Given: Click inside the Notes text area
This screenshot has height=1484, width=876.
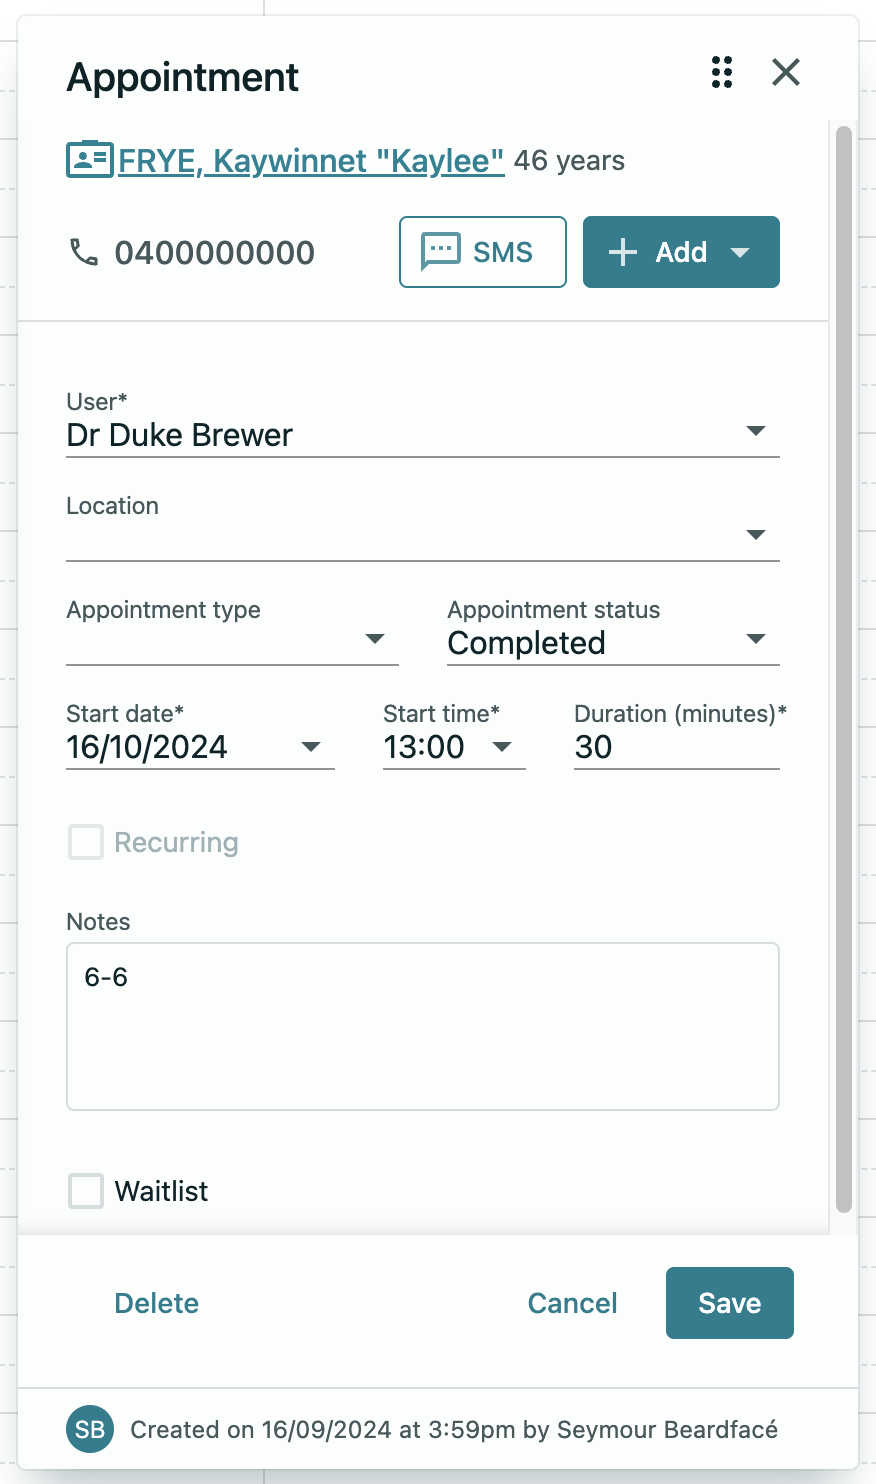Looking at the screenshot, I should pyautogui.click(x=422, y=1025).
